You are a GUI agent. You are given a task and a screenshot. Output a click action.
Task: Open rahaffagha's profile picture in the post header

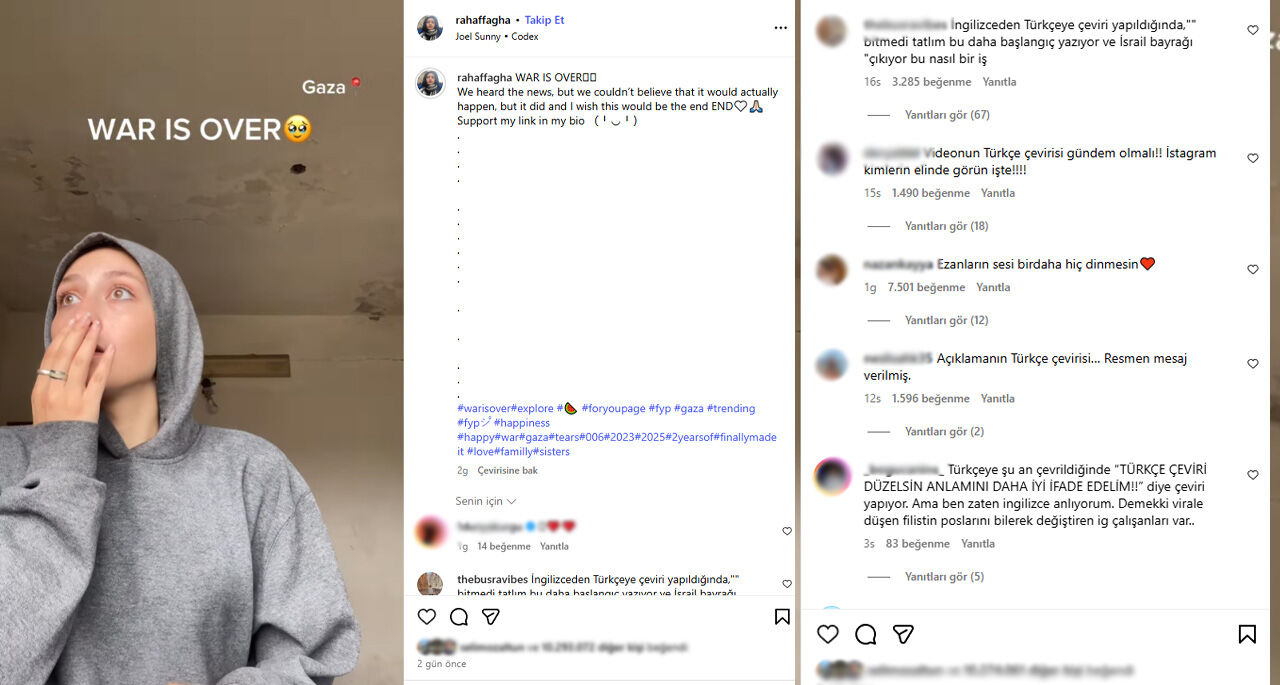[430, 28]
